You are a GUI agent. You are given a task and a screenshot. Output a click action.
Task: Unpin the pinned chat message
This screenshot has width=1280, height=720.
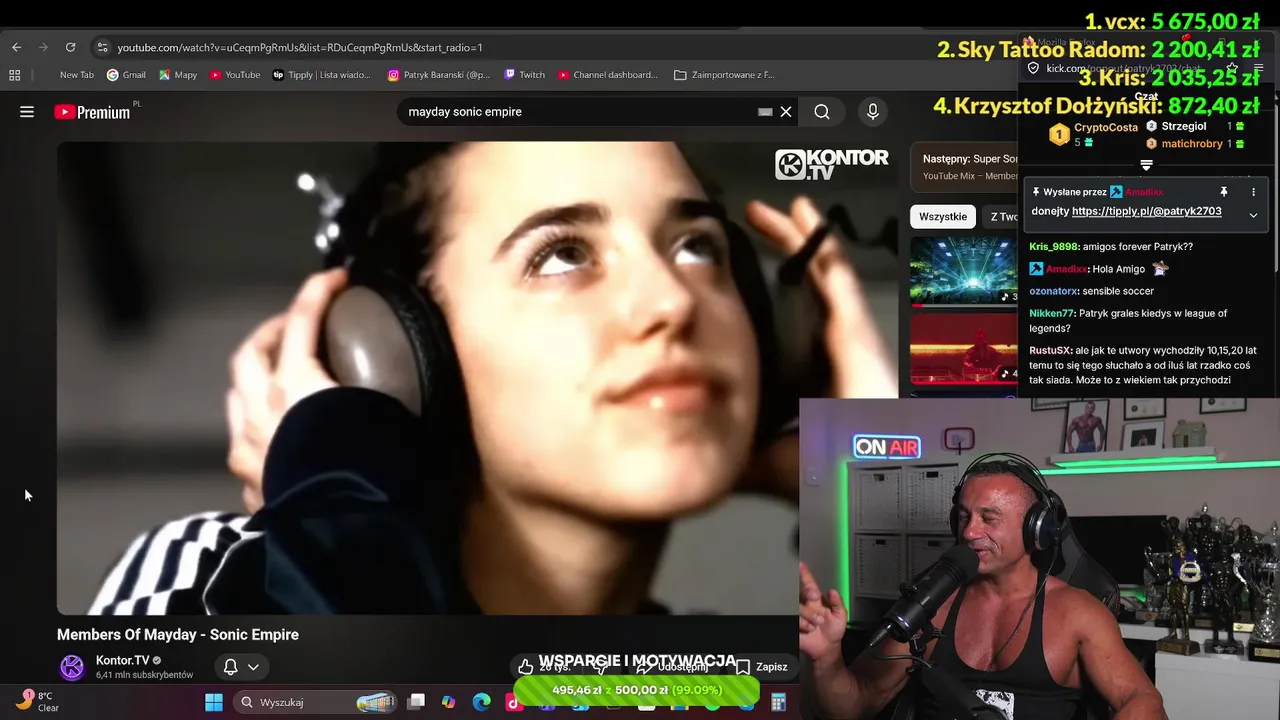coord(1223,192)
